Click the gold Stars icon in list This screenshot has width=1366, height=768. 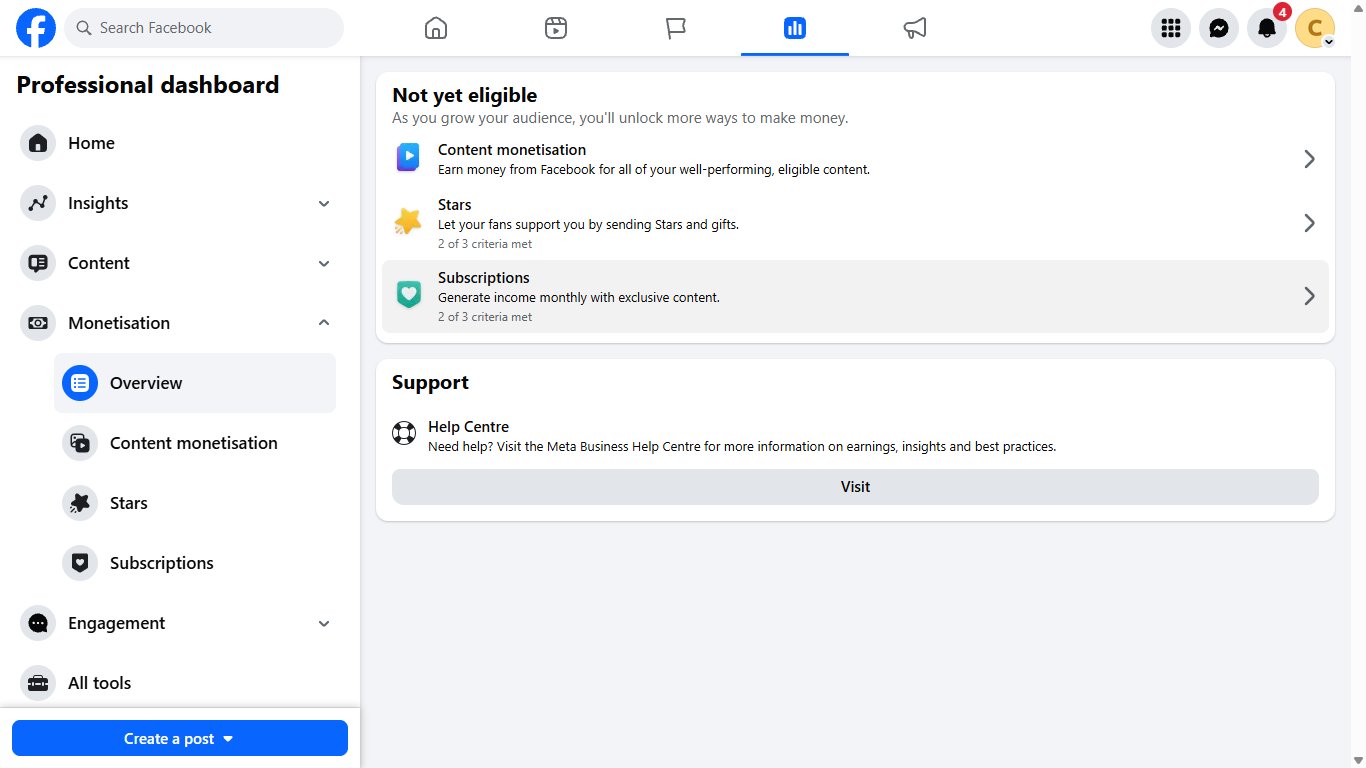408,222
